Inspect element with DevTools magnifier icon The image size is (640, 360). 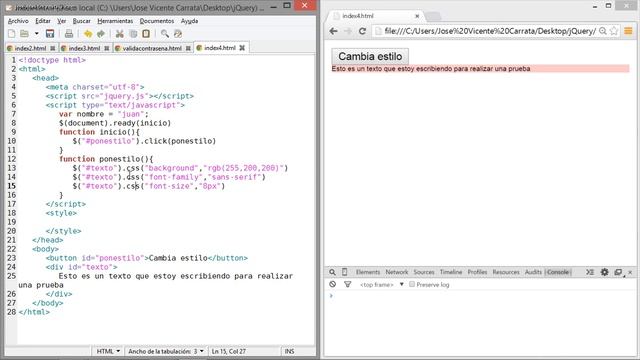(333, 272)
